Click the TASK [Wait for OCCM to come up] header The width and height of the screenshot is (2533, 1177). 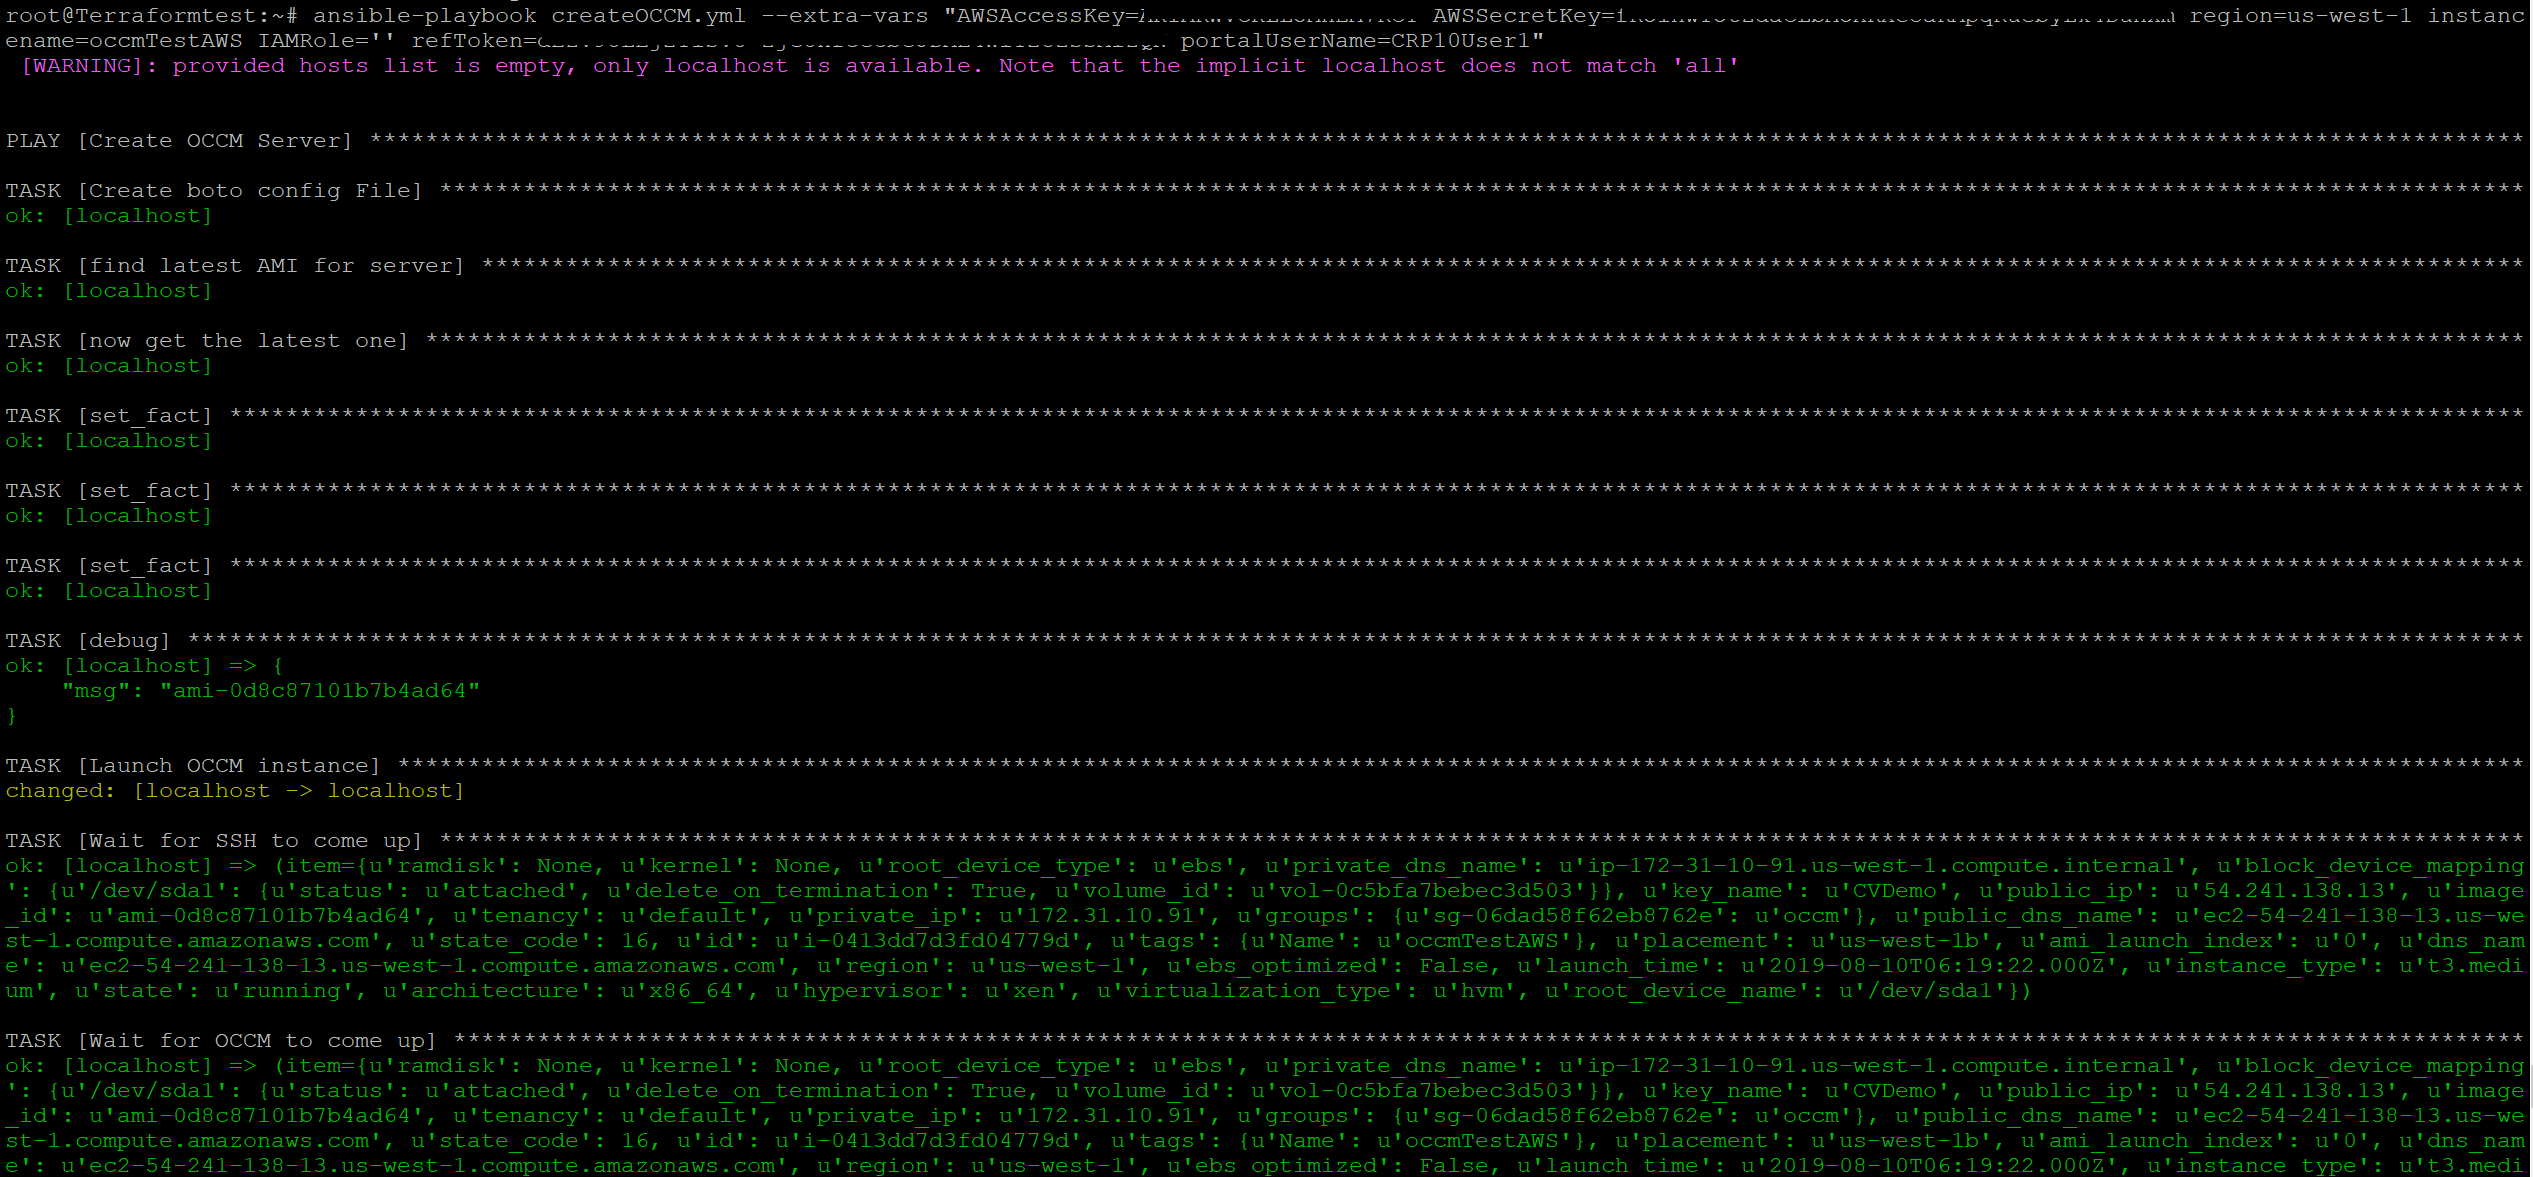pos(220,1040)
